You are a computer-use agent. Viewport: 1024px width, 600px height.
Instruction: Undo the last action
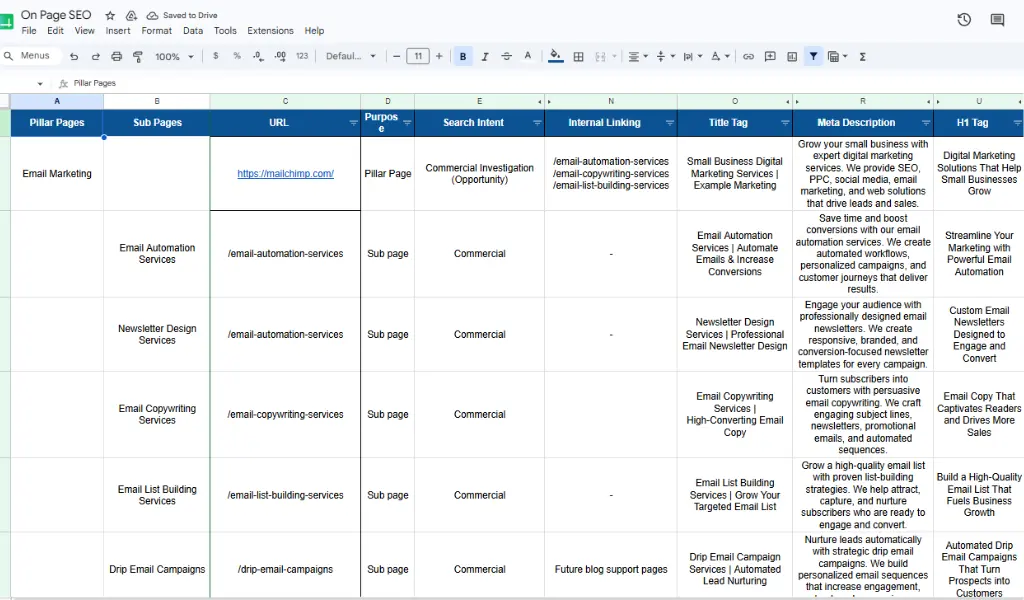pos(74,57)
